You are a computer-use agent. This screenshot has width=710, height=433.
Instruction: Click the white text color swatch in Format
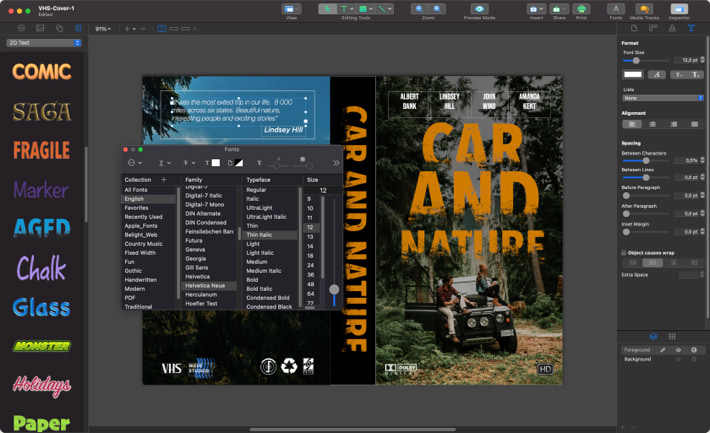(633, 74)
